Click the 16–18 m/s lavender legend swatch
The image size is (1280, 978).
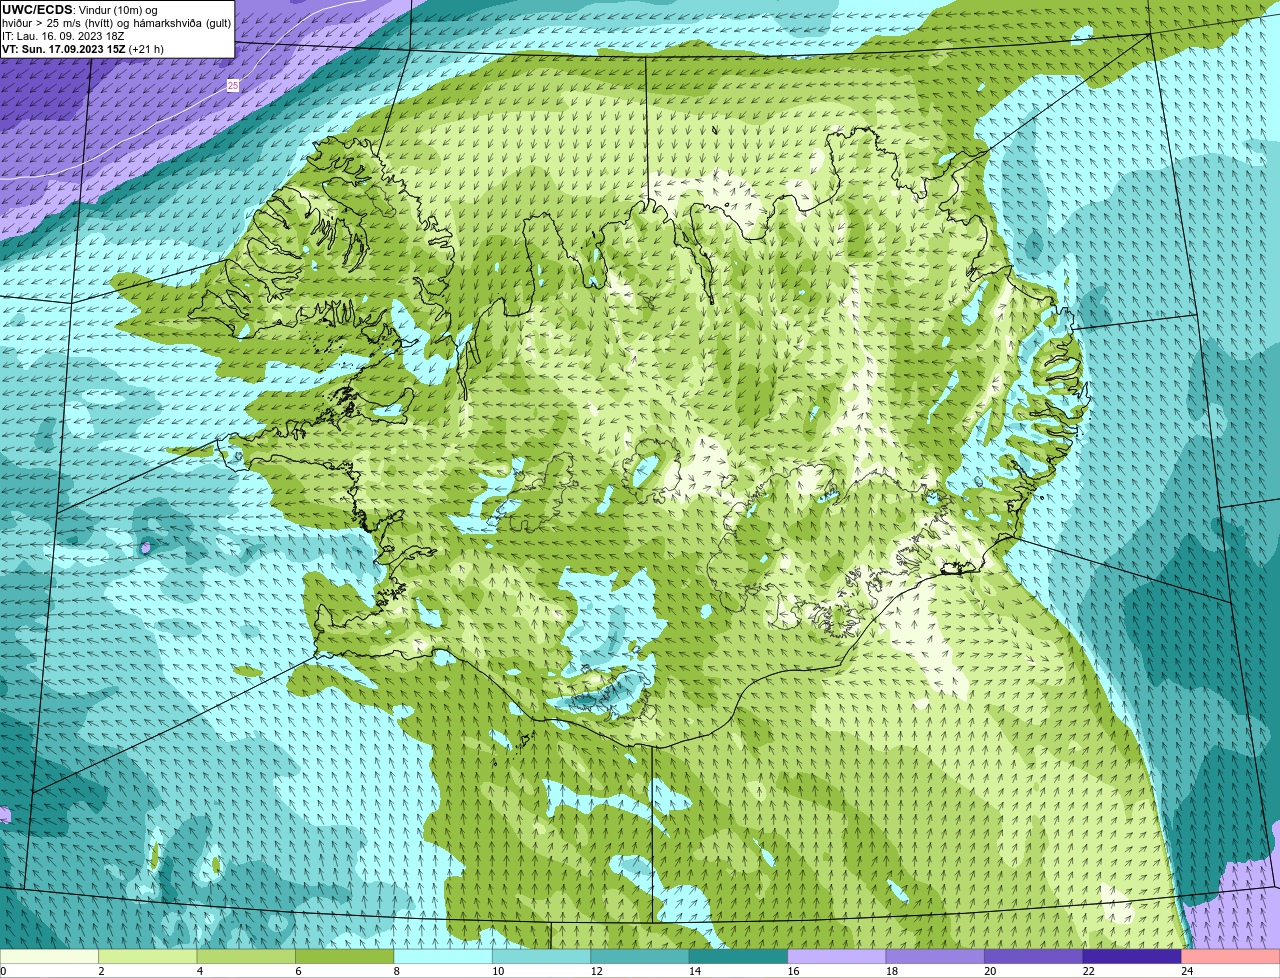point(837,956)
